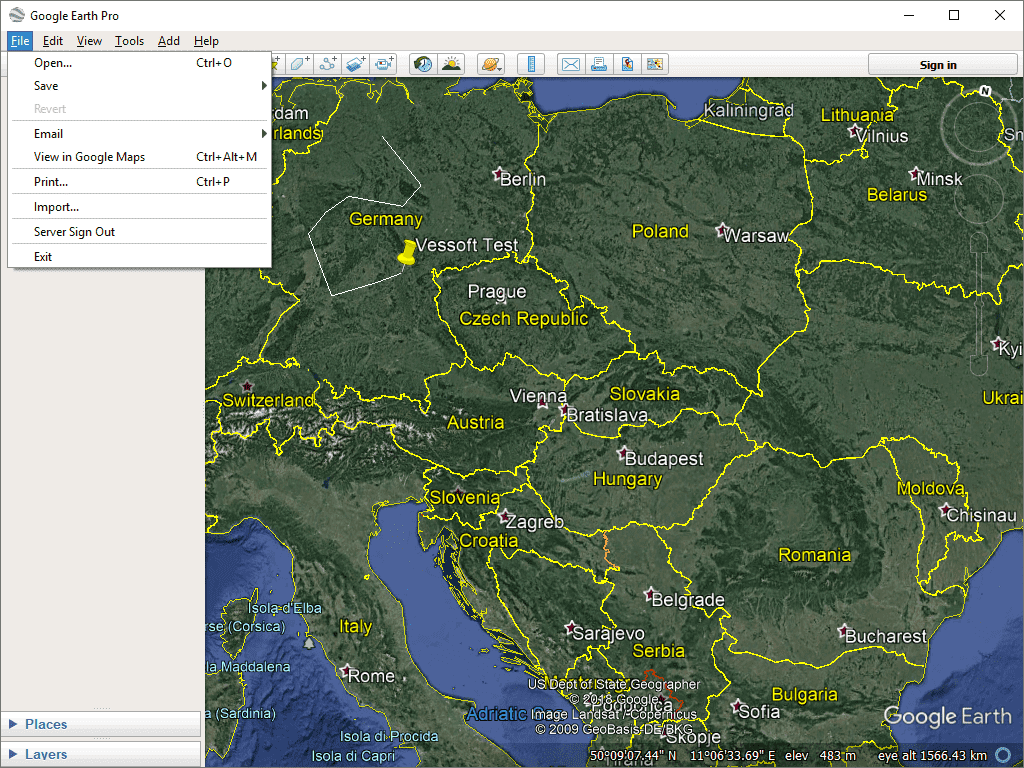1024x768 pixels.
Task: Click the Add Image Overlay icon
Action: click(x=355, y=64)
